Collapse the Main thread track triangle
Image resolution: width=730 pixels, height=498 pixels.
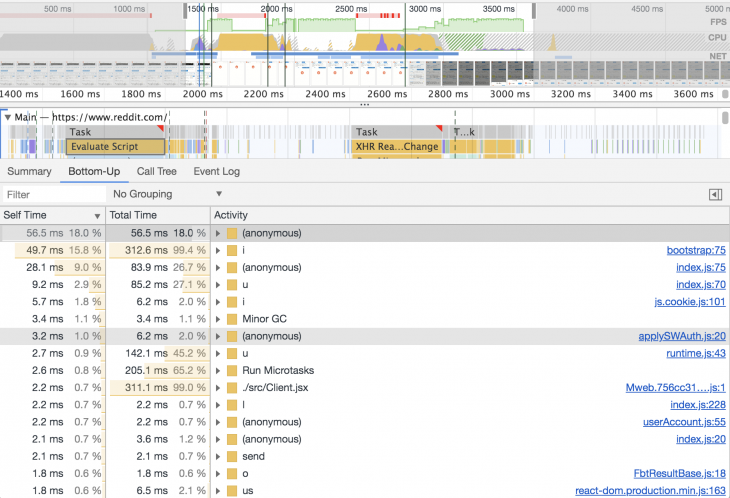[x=7, y=118]
